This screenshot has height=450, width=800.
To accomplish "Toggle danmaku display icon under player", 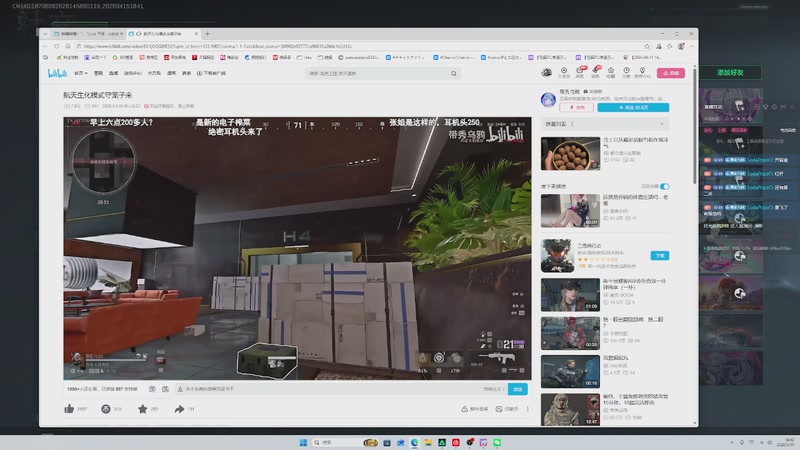I will pyautogui.click(x=152, y=389).
